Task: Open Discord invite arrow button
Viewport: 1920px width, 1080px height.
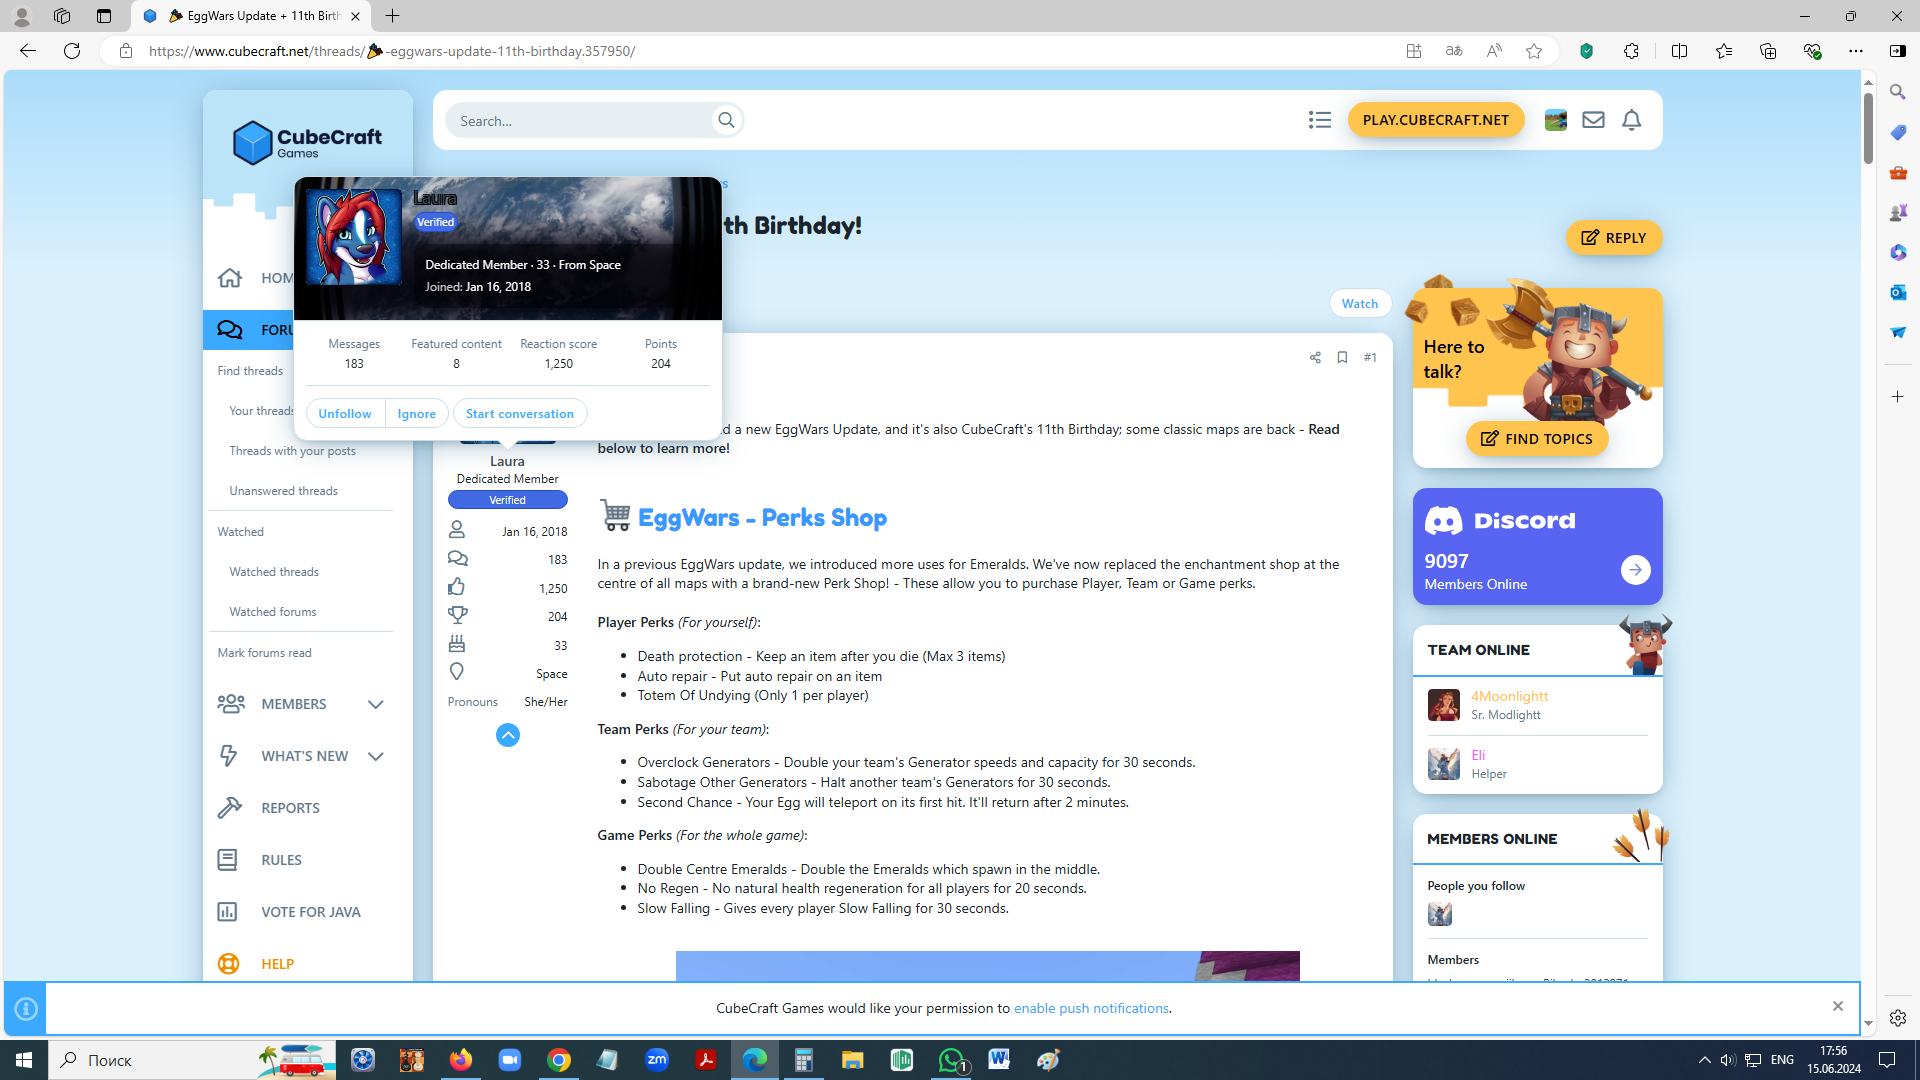Action: 1635,570
